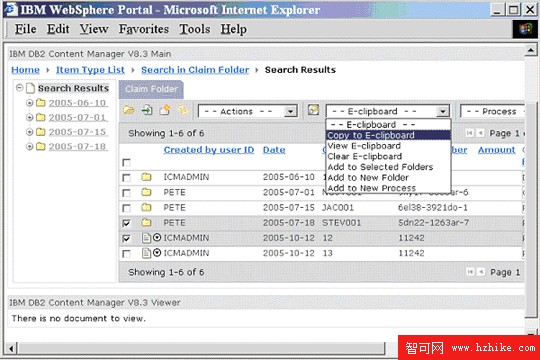Image resolution: width=540 pixels, height=360 pixels.
Task: Sort by Amount column header
Action: pos(497,150)
